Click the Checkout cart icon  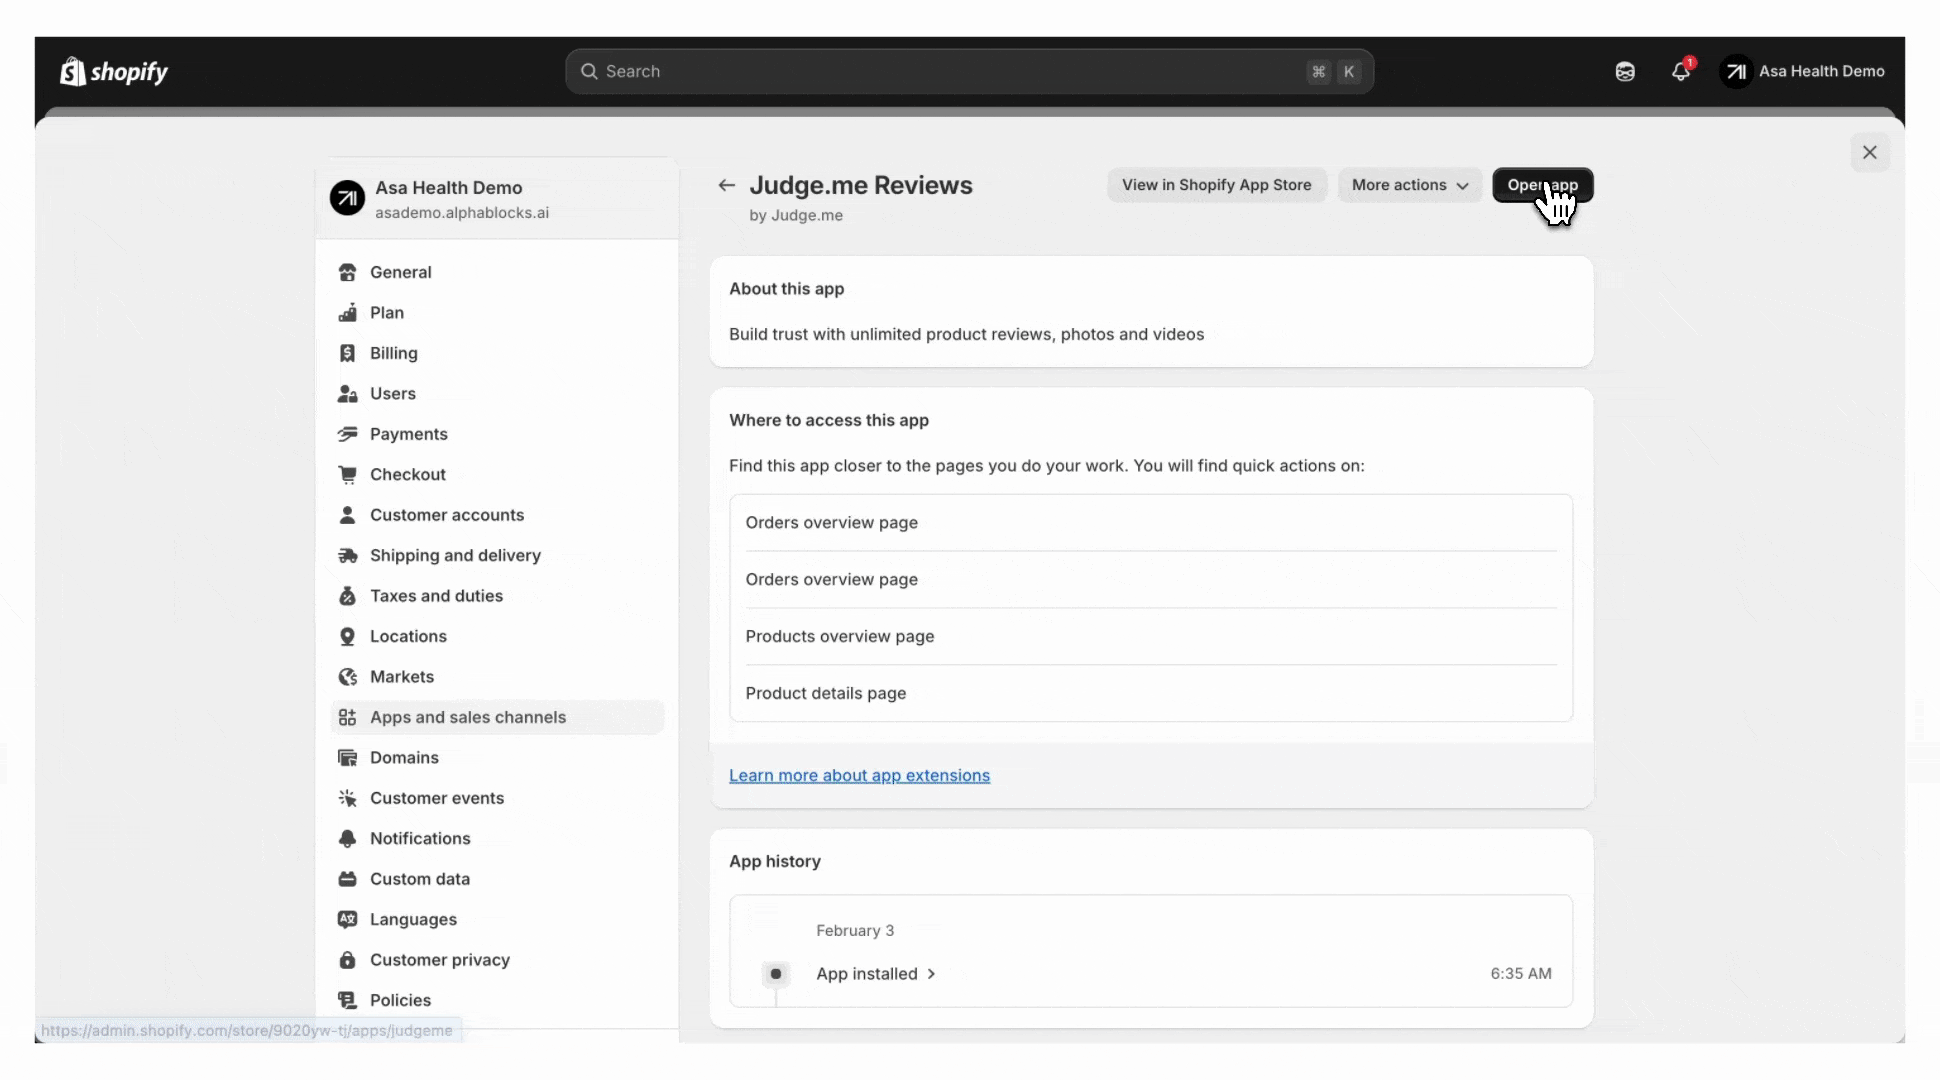tap(347, 474)
